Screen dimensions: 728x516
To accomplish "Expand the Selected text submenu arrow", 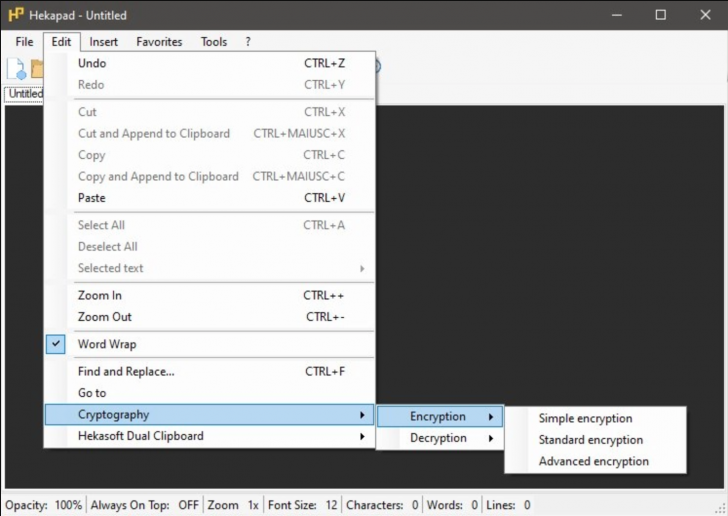I will pos(362,268).
